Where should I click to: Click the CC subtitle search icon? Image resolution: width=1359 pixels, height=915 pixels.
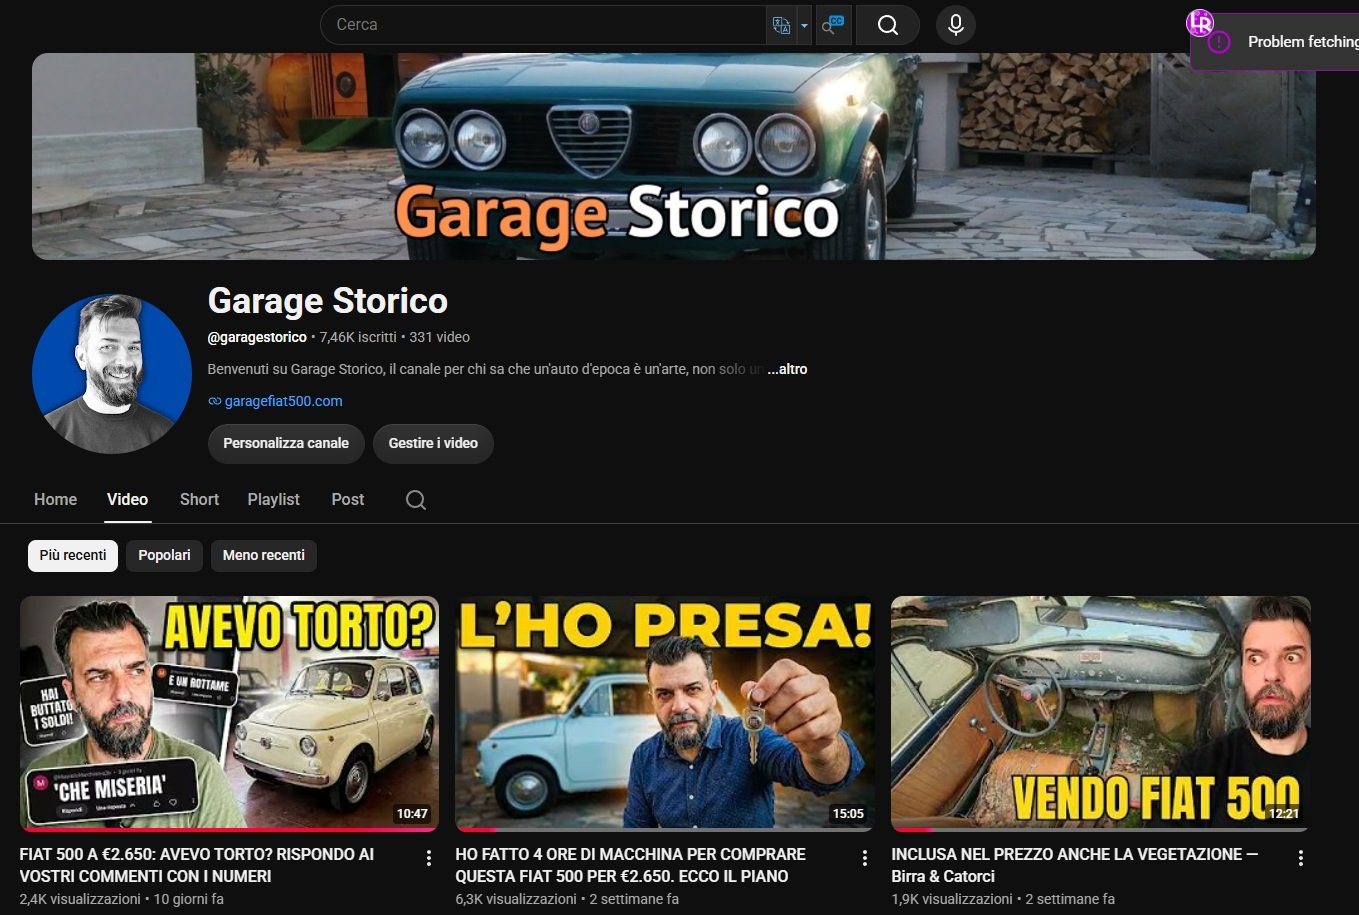point(833,25)
